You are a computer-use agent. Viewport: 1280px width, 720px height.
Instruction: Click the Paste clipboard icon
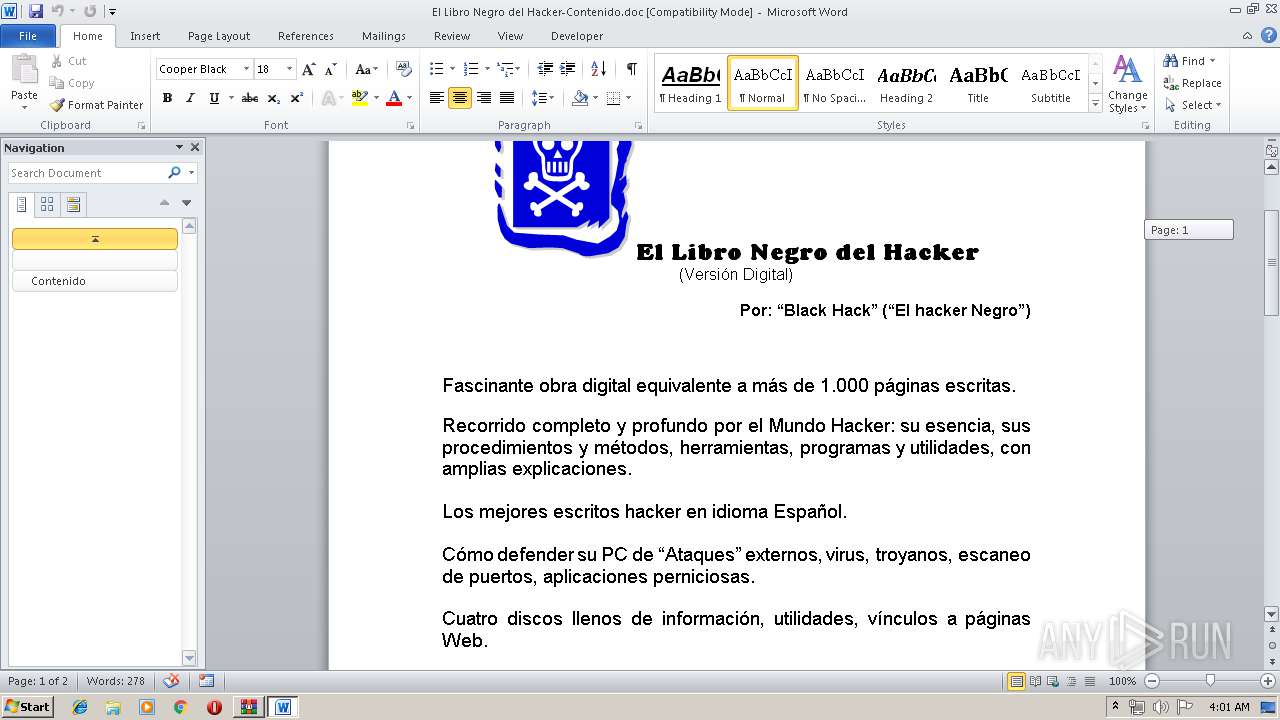click(24, 72)
